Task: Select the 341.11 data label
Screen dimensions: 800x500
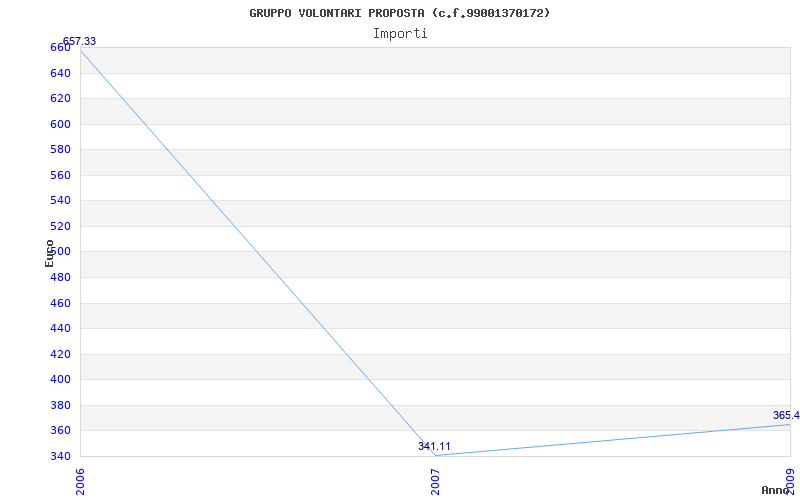Action: (434, 446)
